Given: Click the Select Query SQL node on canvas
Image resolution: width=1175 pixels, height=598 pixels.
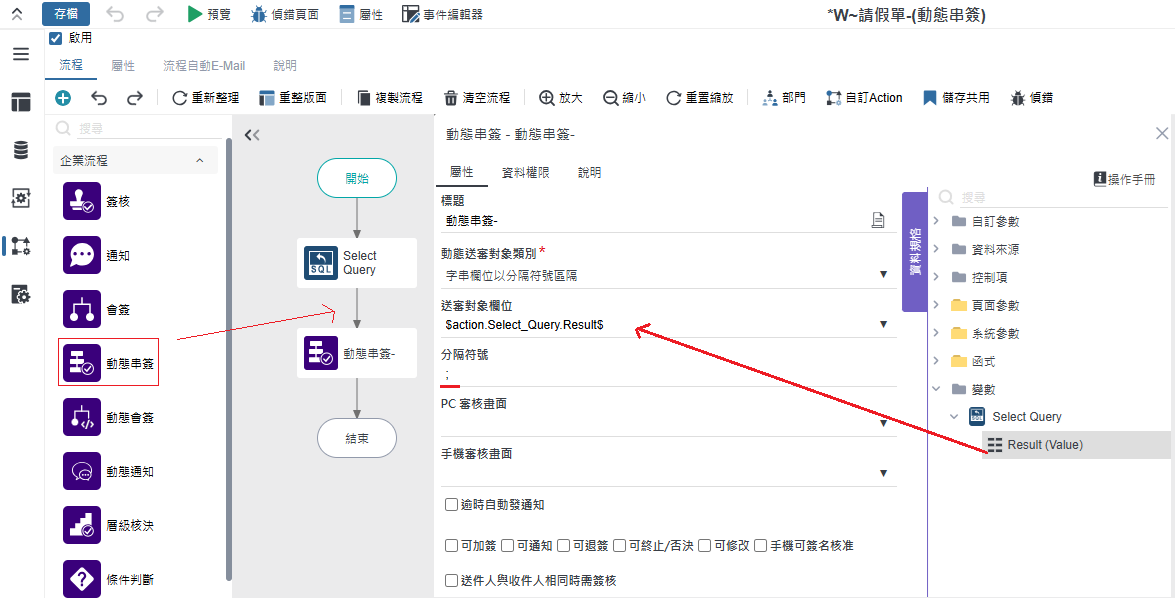Looking at the screenshot, I should click(x=356, y=263).
